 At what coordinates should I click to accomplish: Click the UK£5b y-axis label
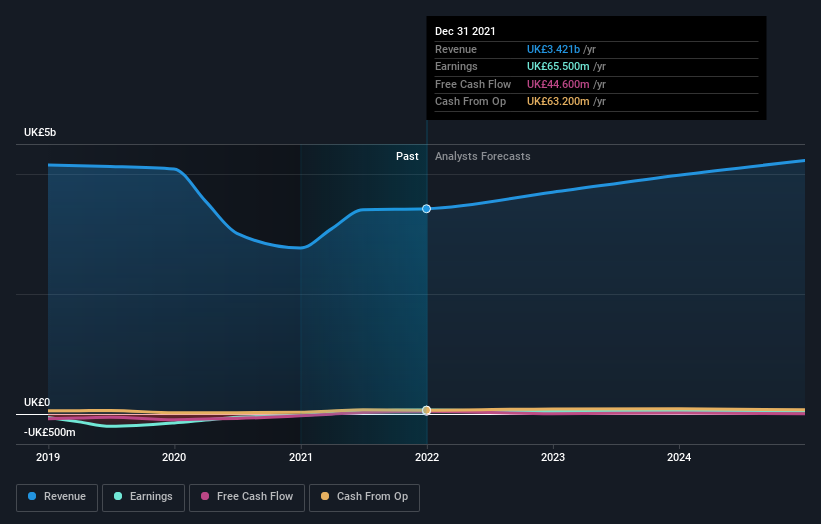point(40,132)
